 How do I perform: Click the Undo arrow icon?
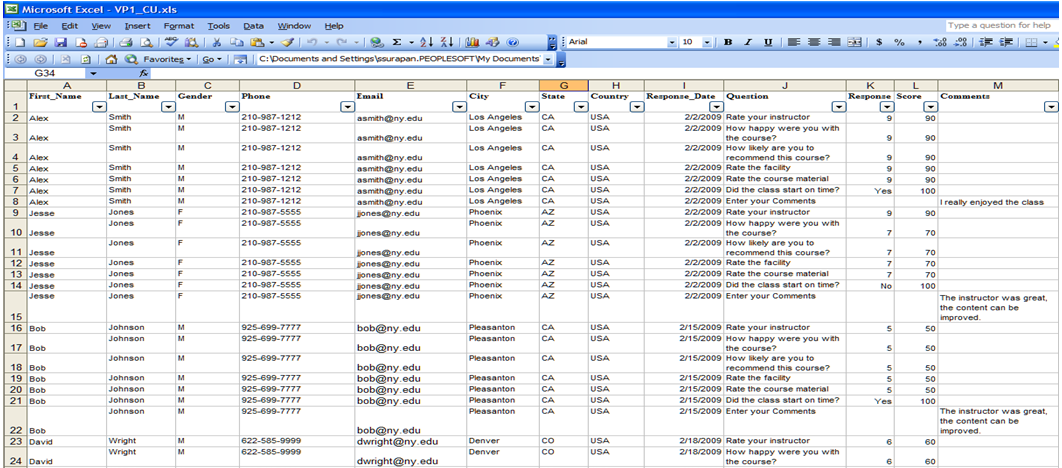point(314,42)
